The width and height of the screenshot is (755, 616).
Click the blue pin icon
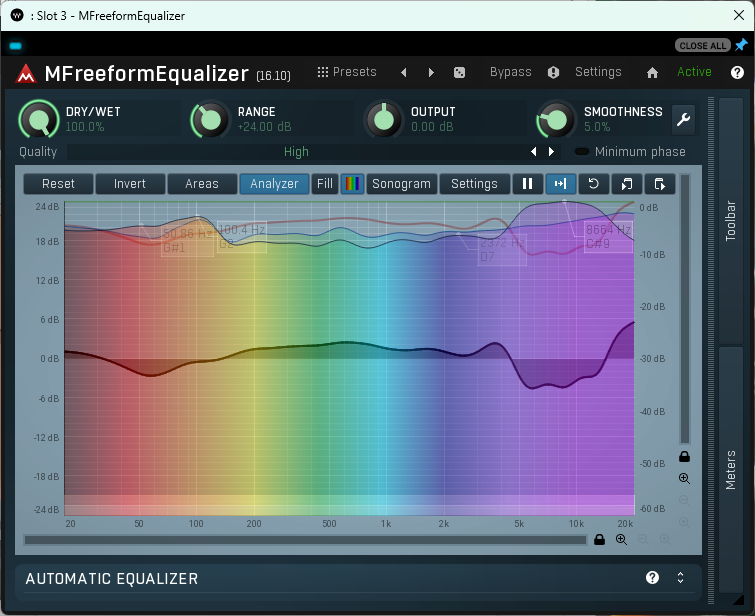point(742,45)
